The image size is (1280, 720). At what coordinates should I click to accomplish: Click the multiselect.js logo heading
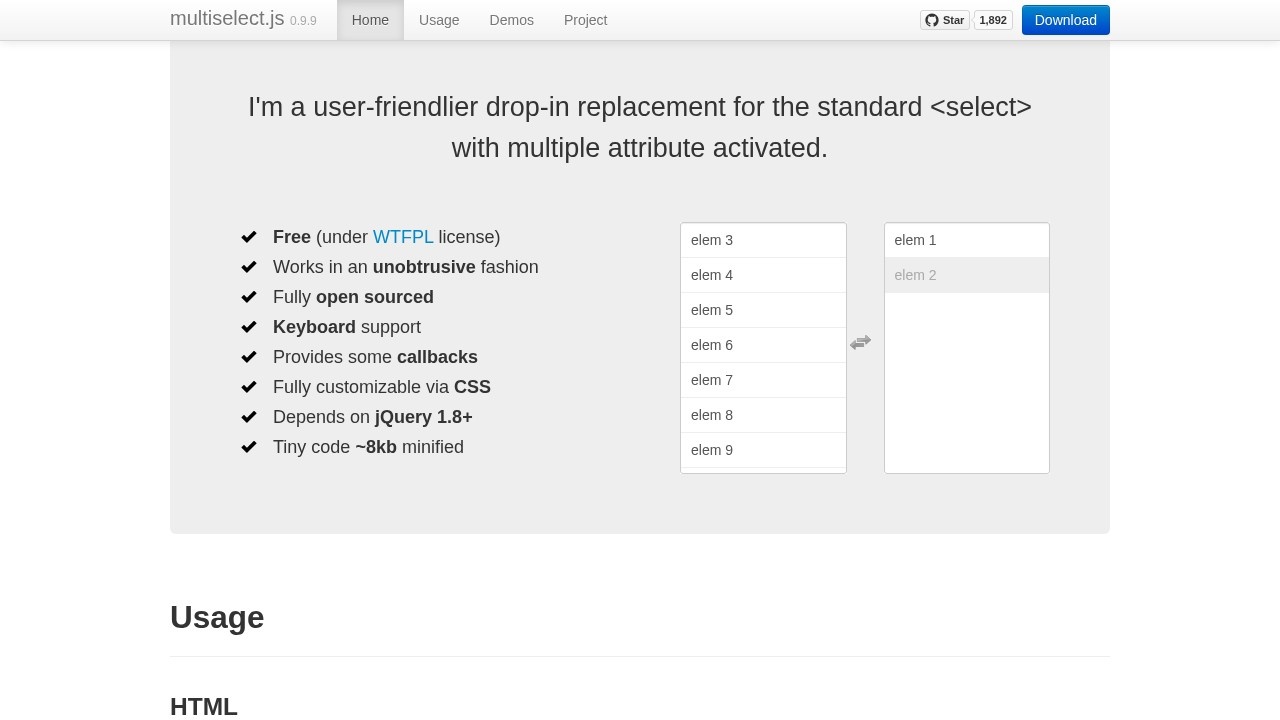pos(227,18)
